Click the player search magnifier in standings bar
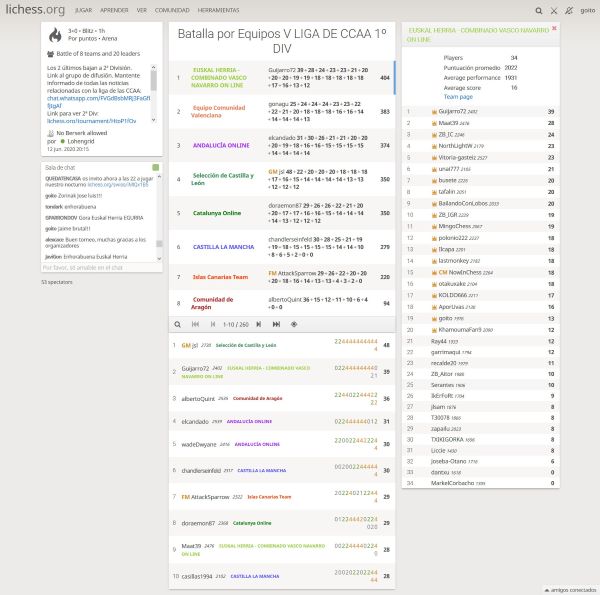This screenshot has width=600, height=595. (178, 324)
